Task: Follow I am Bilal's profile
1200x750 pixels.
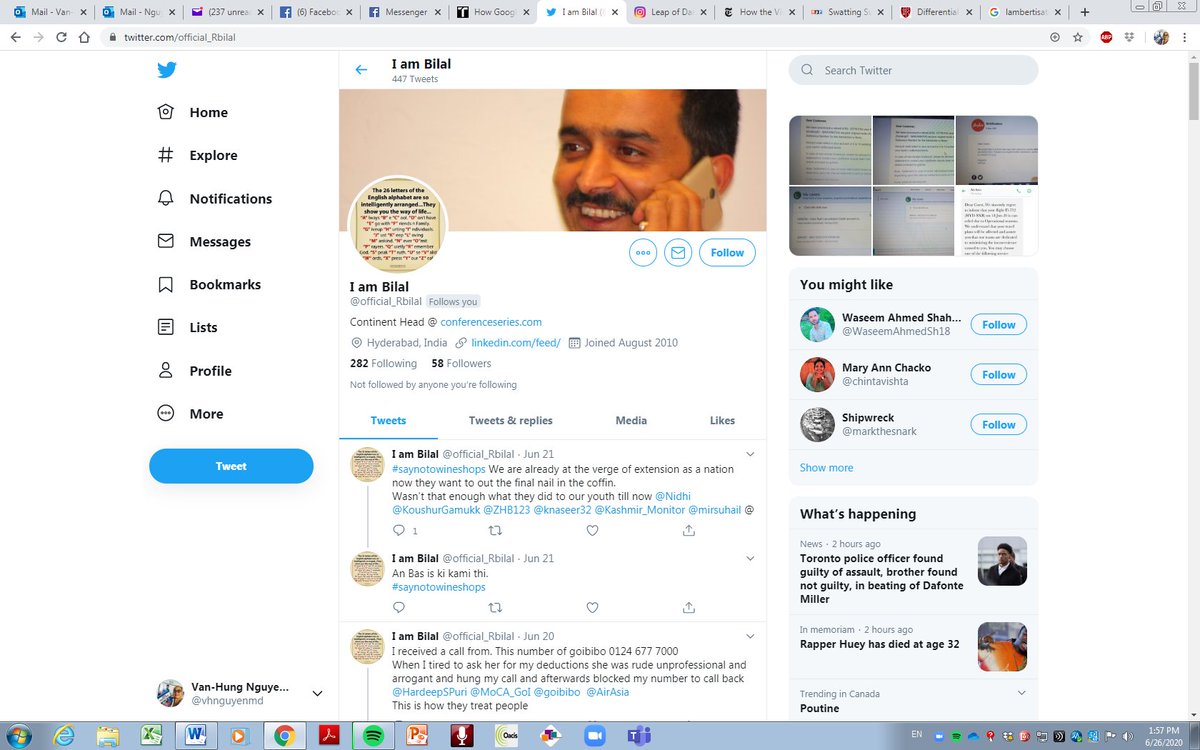Action: pos(727,252)
